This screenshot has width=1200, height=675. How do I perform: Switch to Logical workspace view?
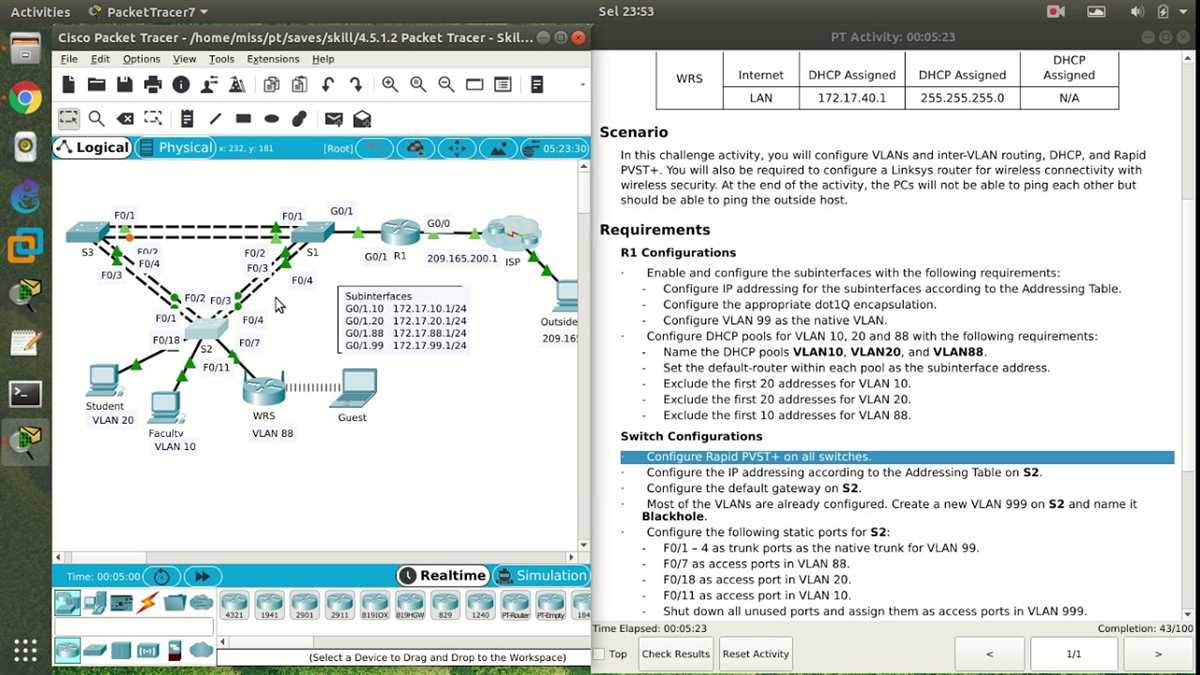point(92,148)
